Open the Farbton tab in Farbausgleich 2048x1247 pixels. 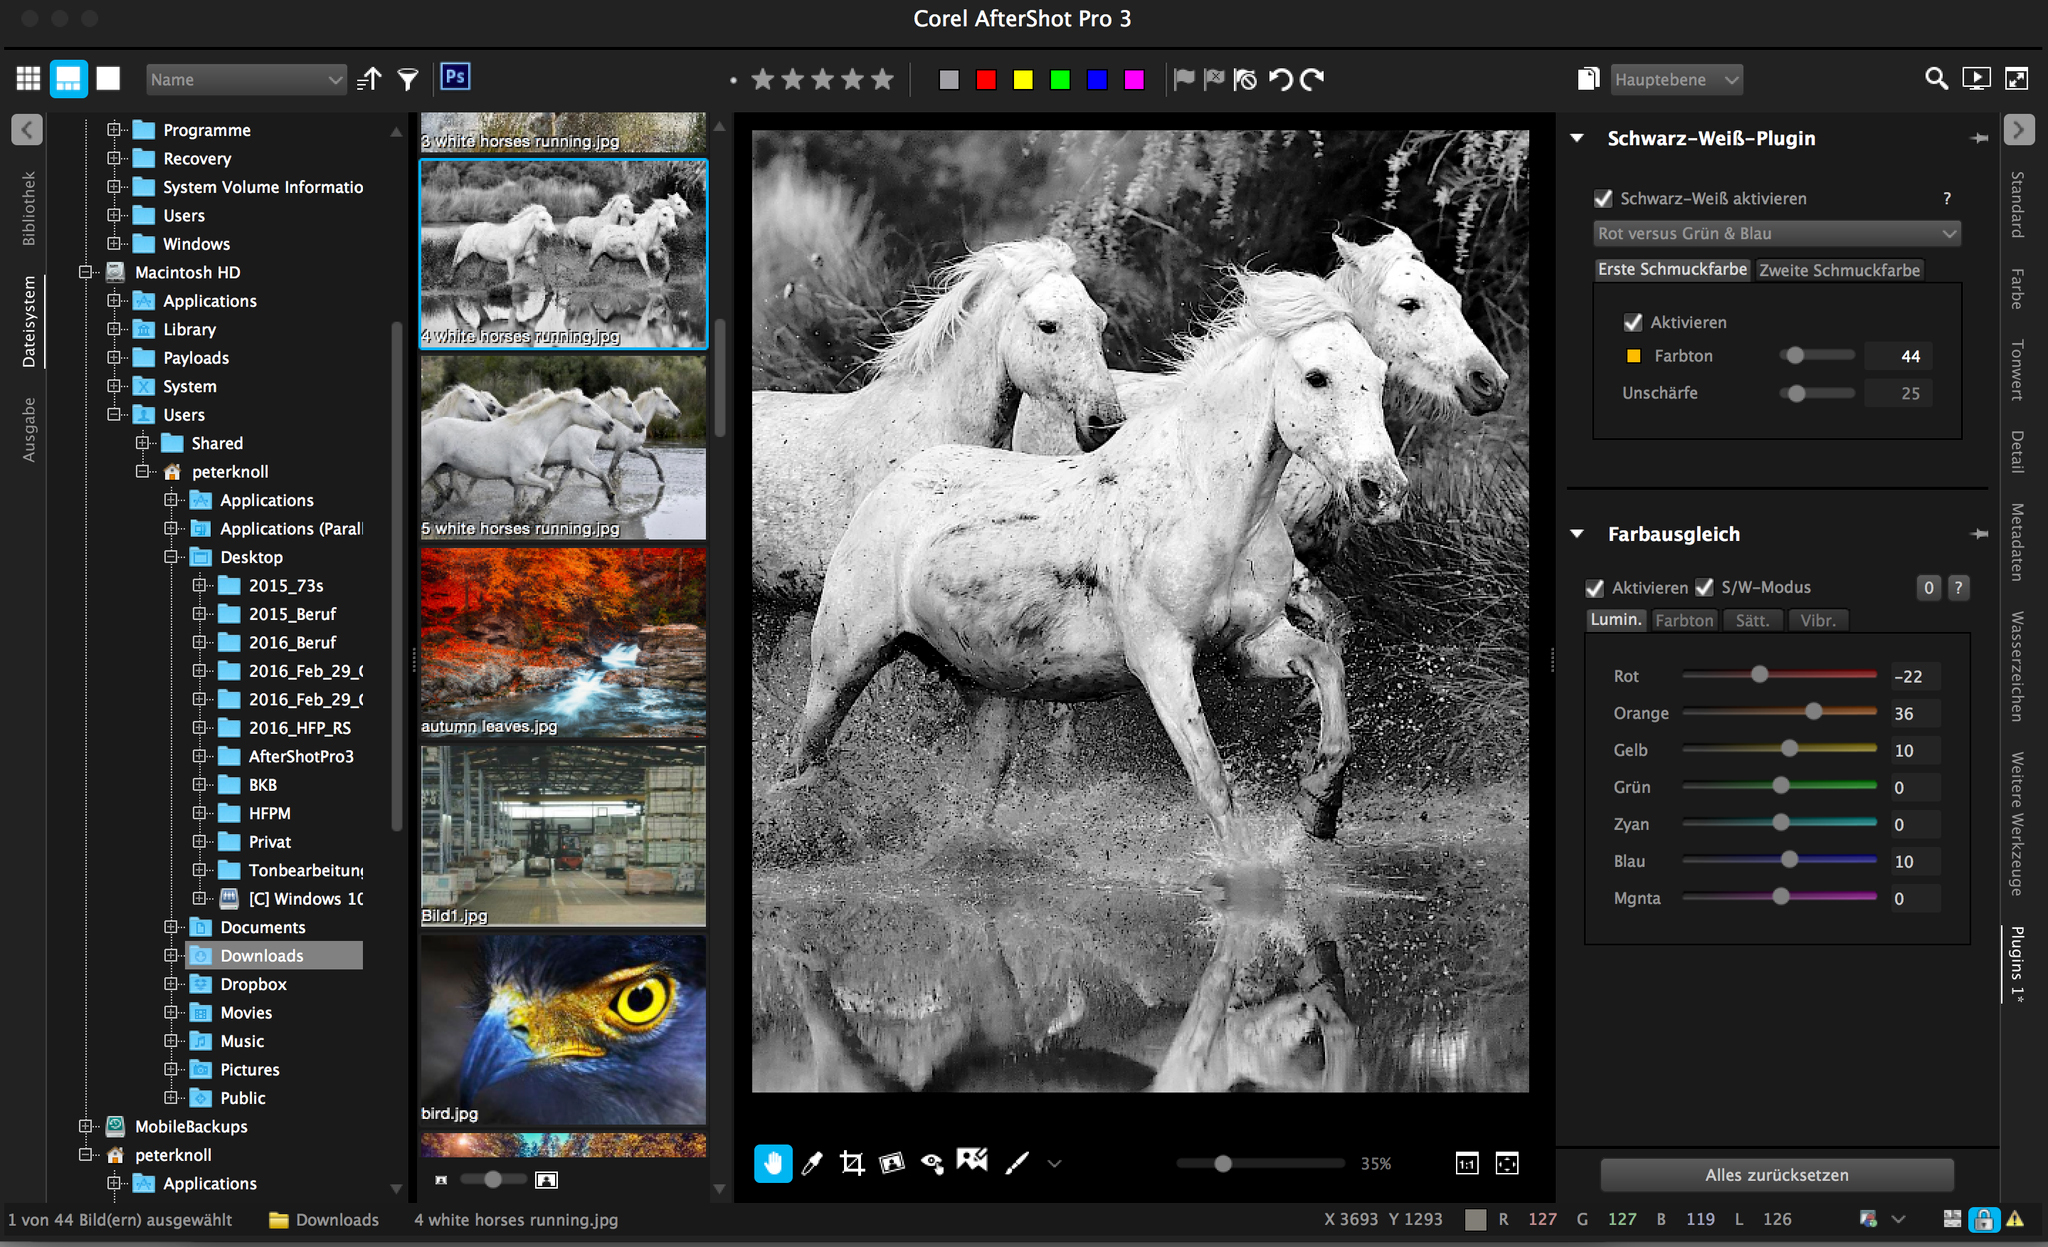(1684, 620)
